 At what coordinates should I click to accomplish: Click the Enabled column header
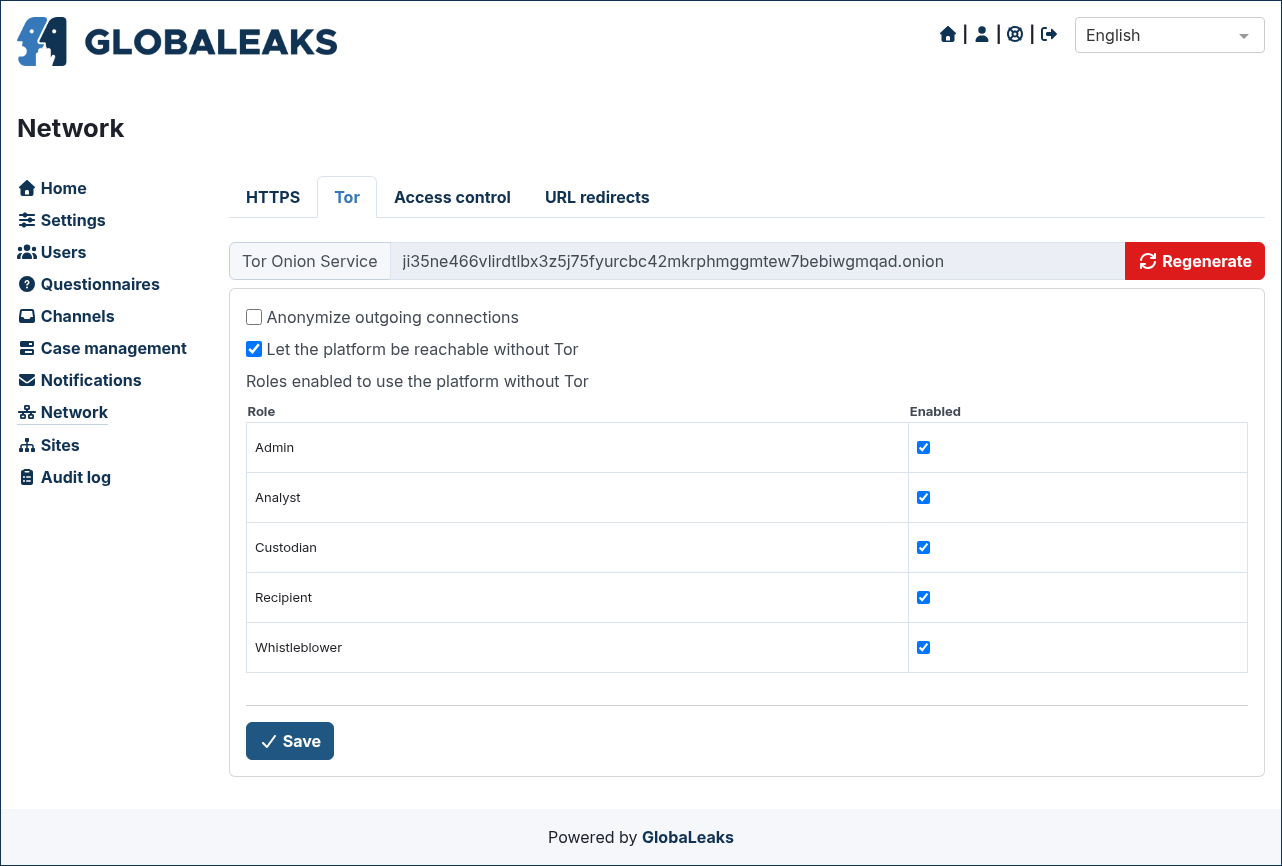935,411
